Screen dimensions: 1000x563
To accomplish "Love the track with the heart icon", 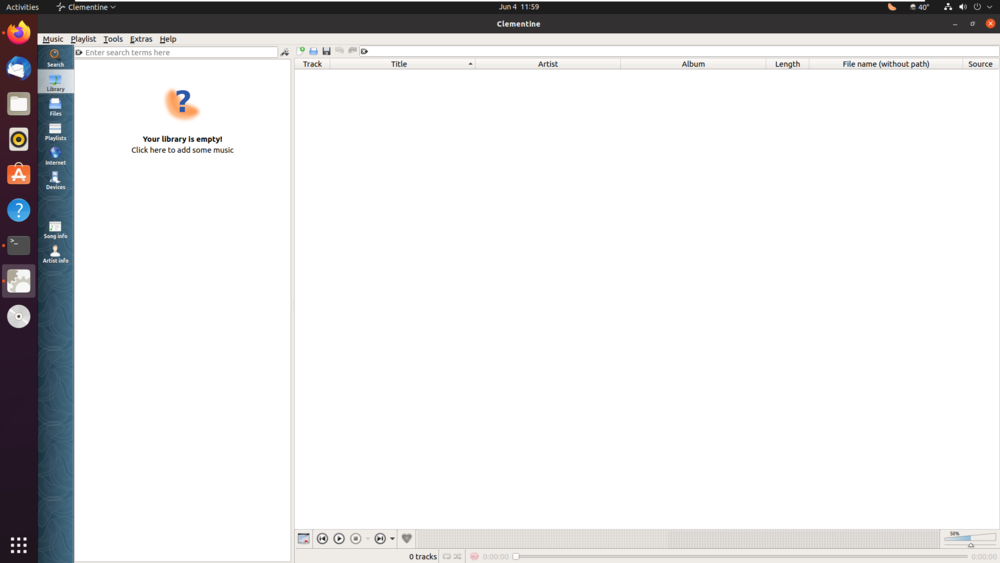I will click(x=407, y=539).
